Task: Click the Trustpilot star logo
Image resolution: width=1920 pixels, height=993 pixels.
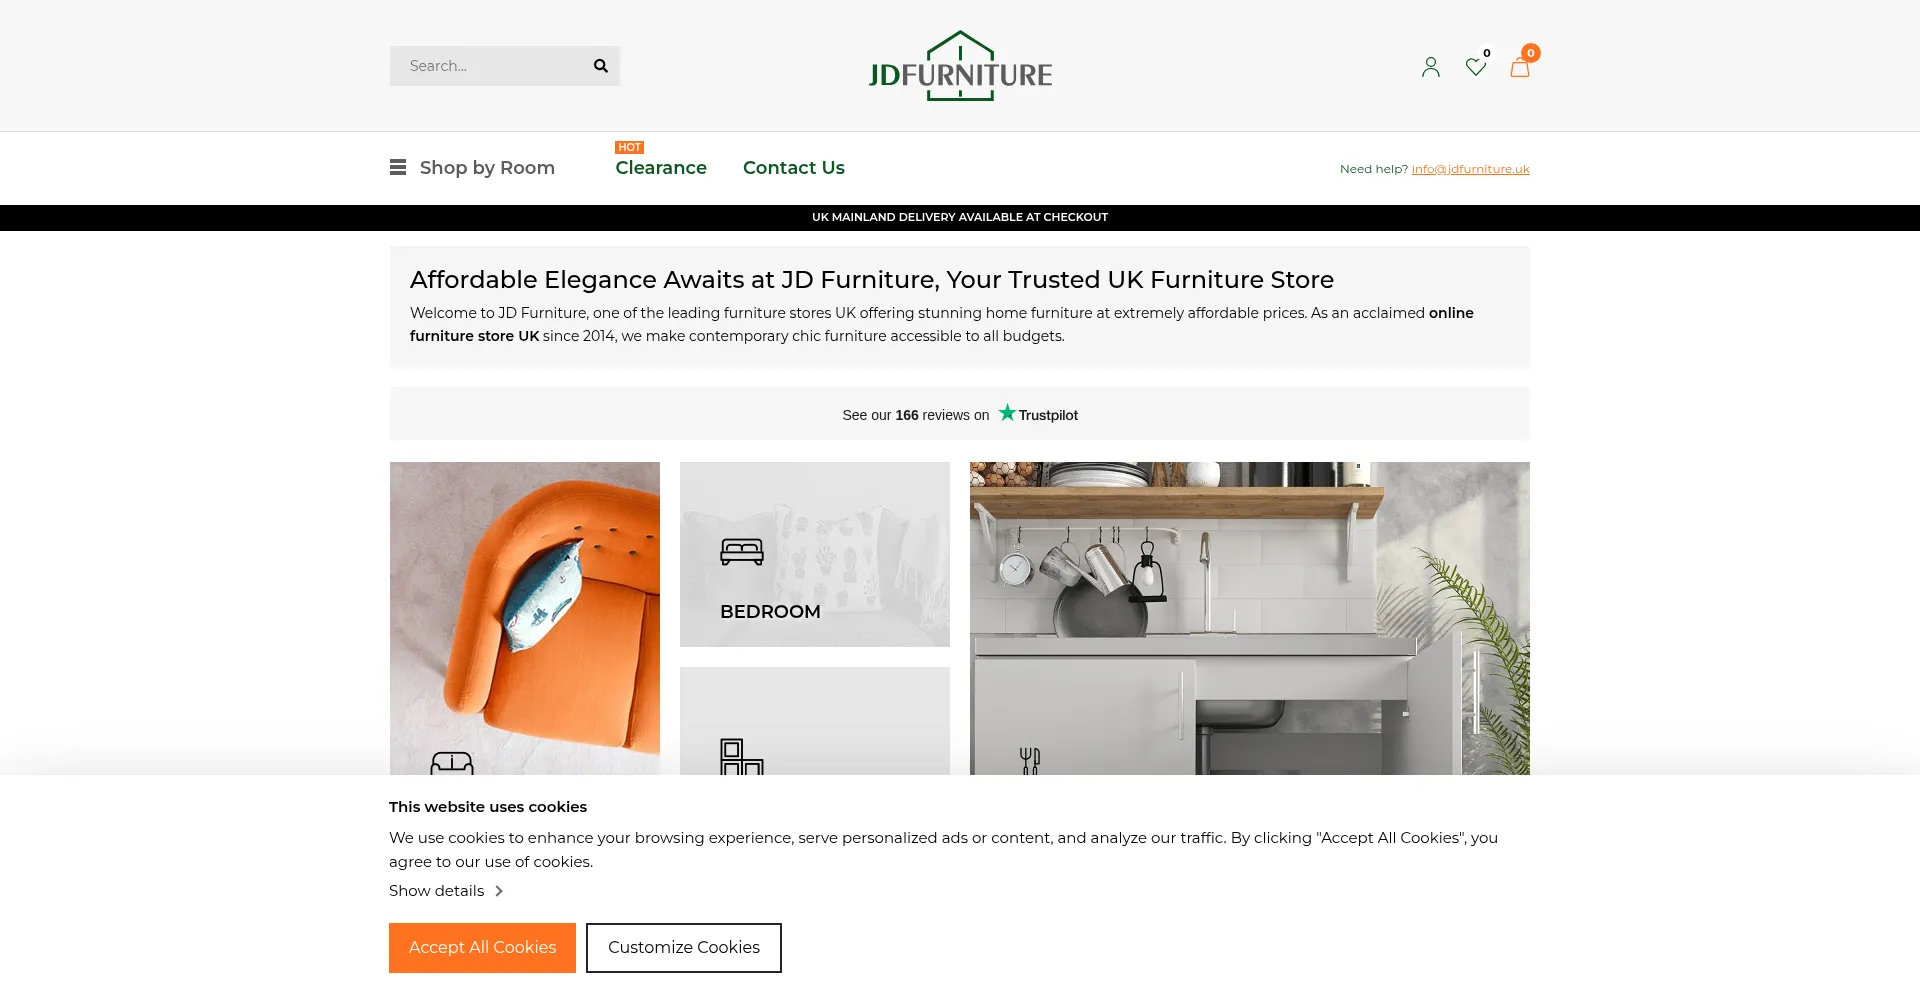Action: [1007, 413]
